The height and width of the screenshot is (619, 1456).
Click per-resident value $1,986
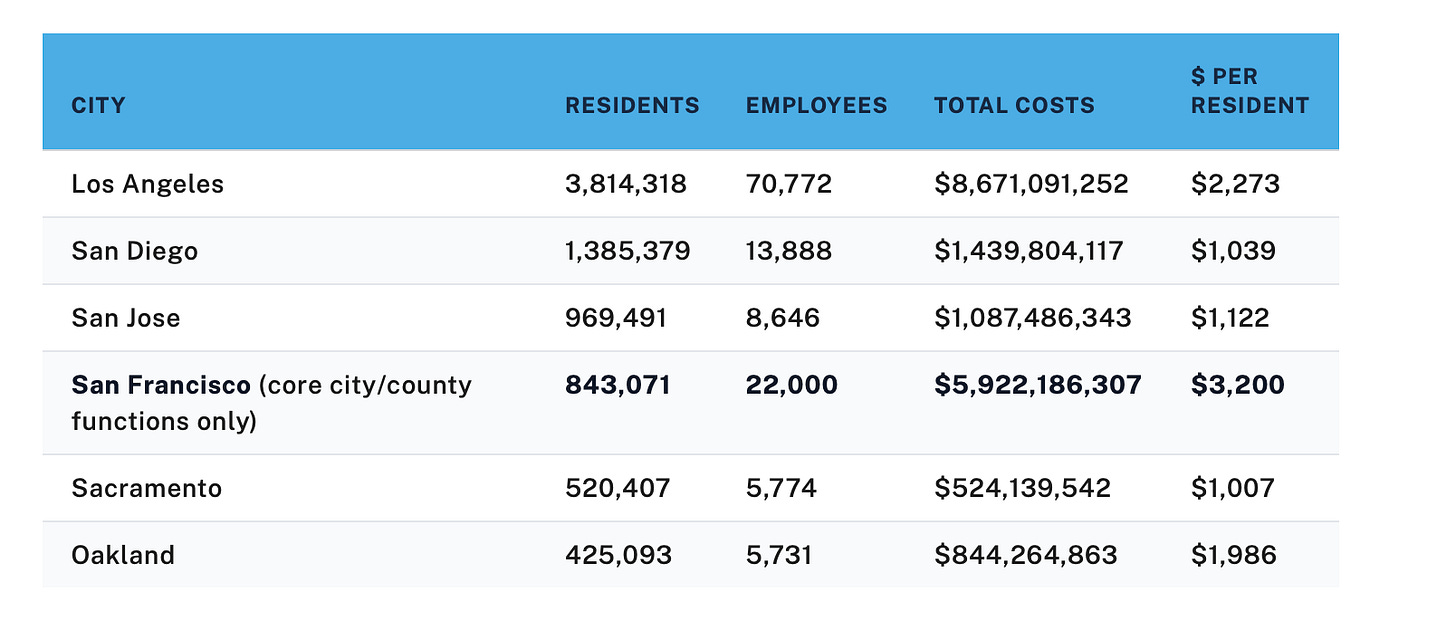tap(1233, 555)
